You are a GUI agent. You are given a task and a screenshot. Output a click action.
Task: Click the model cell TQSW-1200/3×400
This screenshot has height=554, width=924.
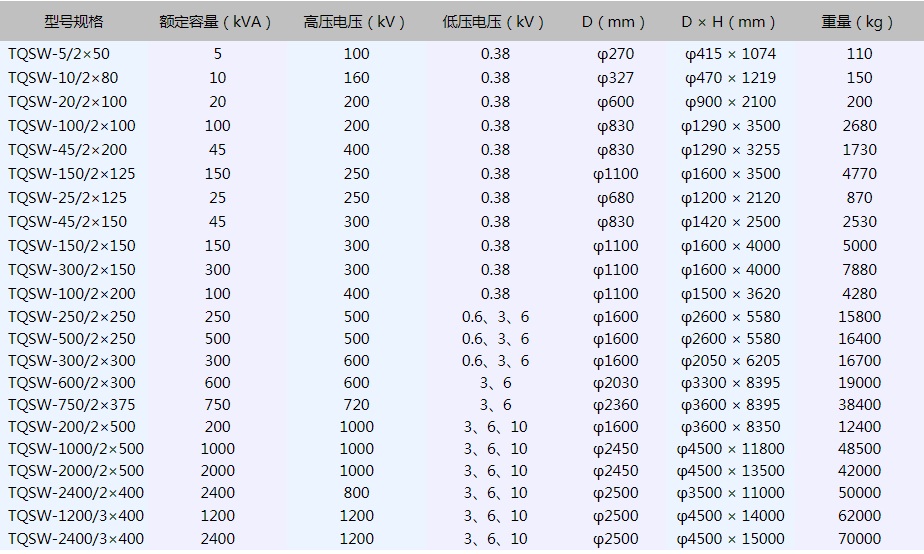[75, 516]
